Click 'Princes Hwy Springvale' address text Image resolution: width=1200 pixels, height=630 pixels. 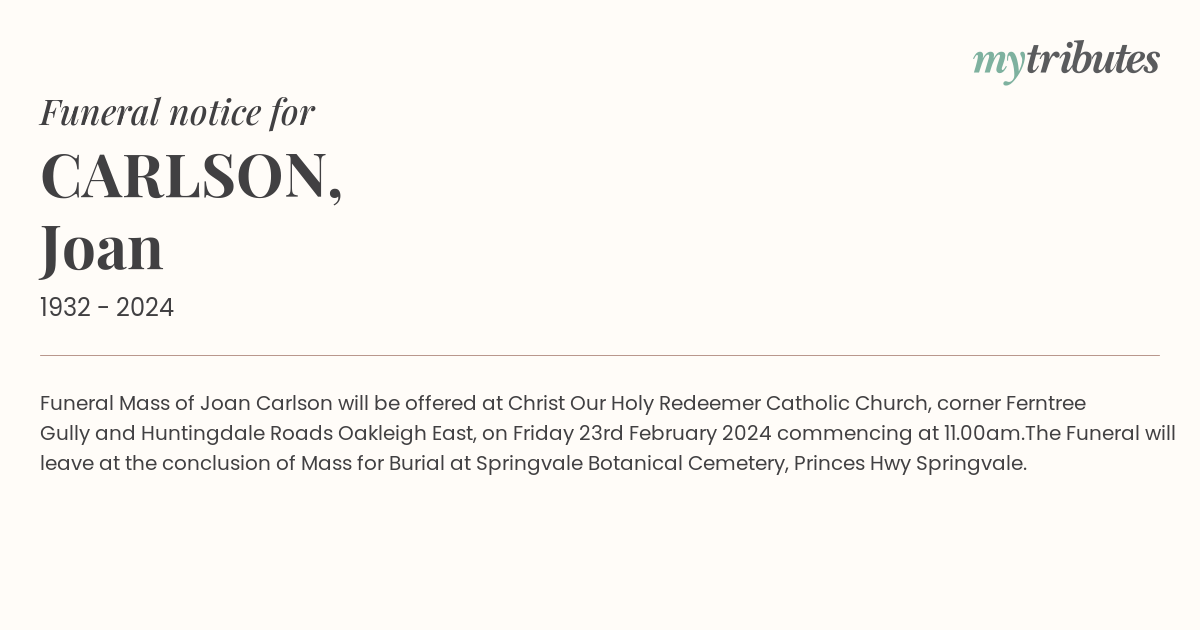908,464
